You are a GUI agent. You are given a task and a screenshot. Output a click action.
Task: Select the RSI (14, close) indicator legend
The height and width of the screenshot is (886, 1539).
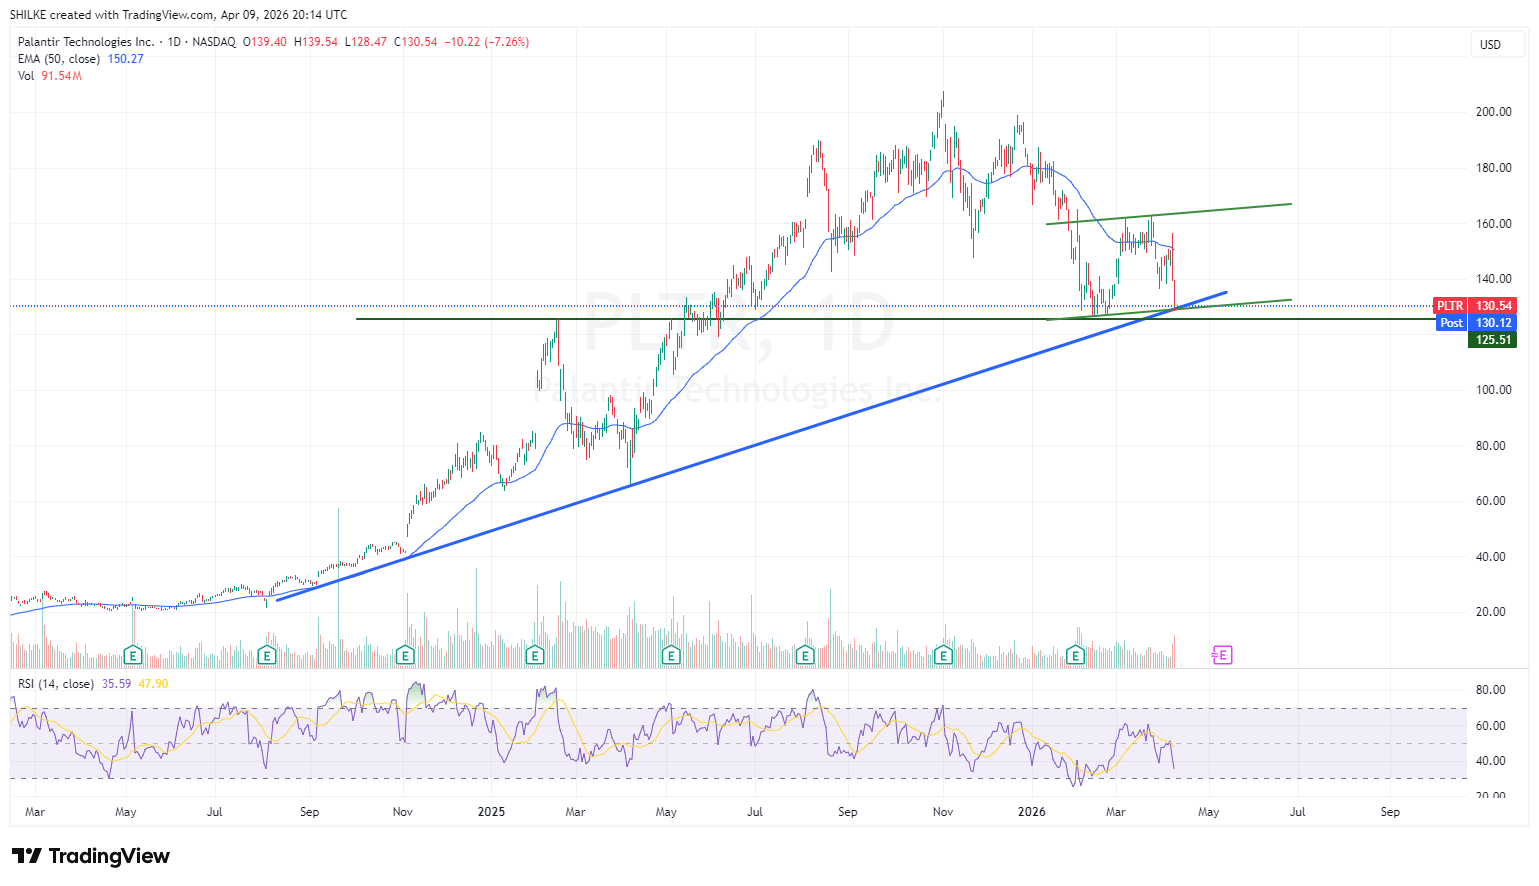pyautogui.click(x=56, y=684)
